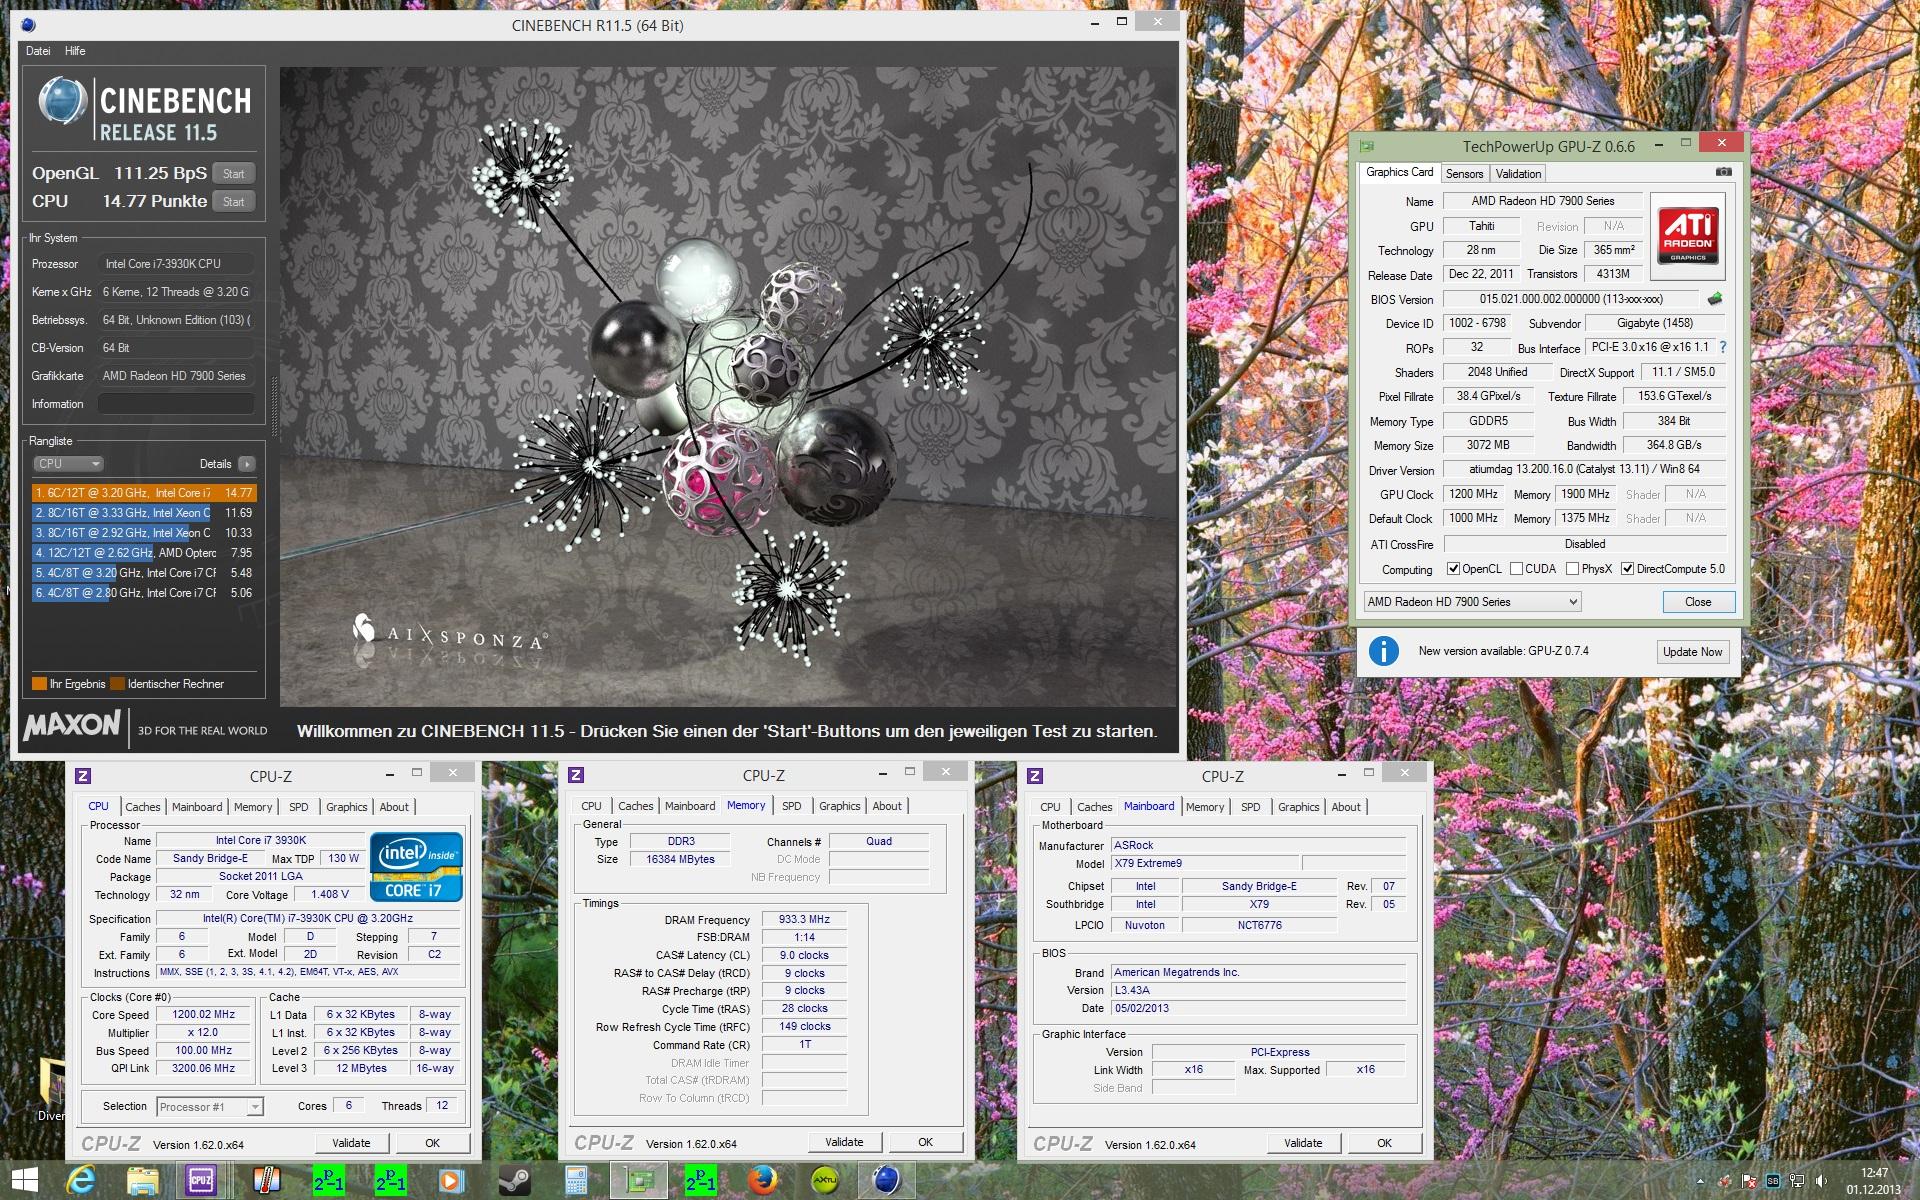This screenshot has width=1920, height=1200.
Task: Click the blue info icon under GPU-Z
Action: point(1383,651)
